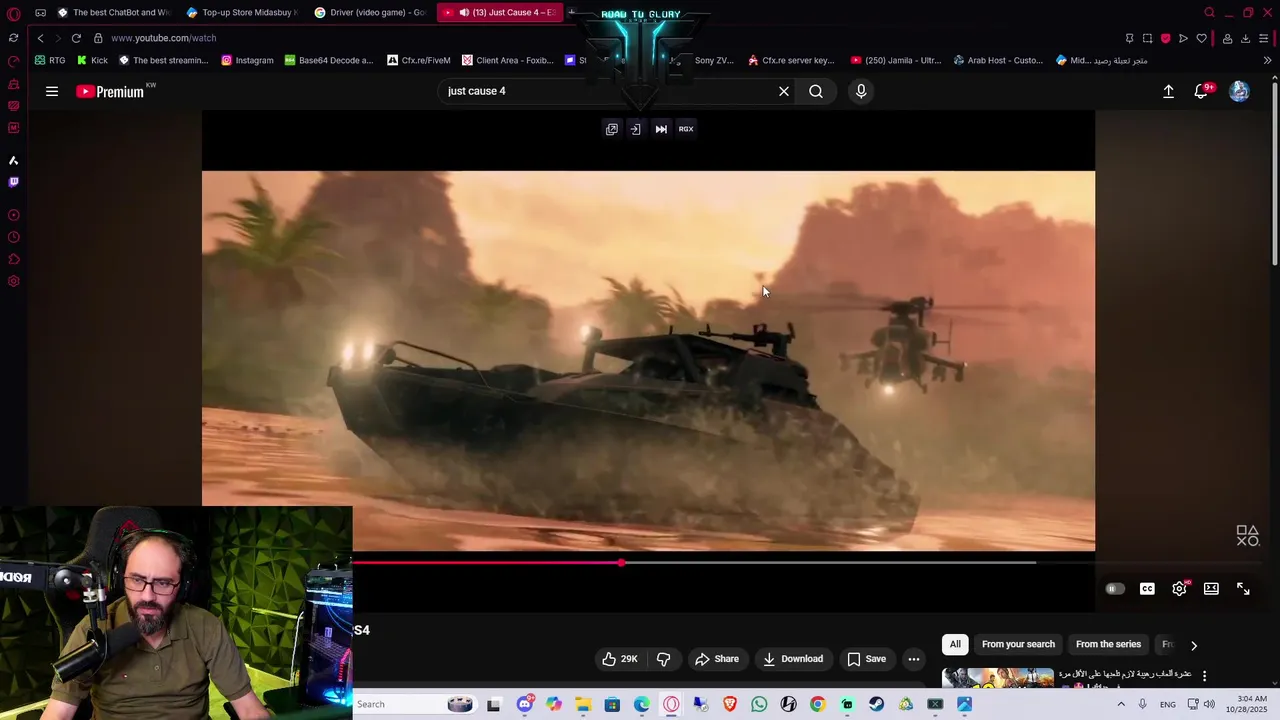Open options for the first recommended video
Screen dimensions: 1280x720
pyautogui.click(x=1204, y=676)
